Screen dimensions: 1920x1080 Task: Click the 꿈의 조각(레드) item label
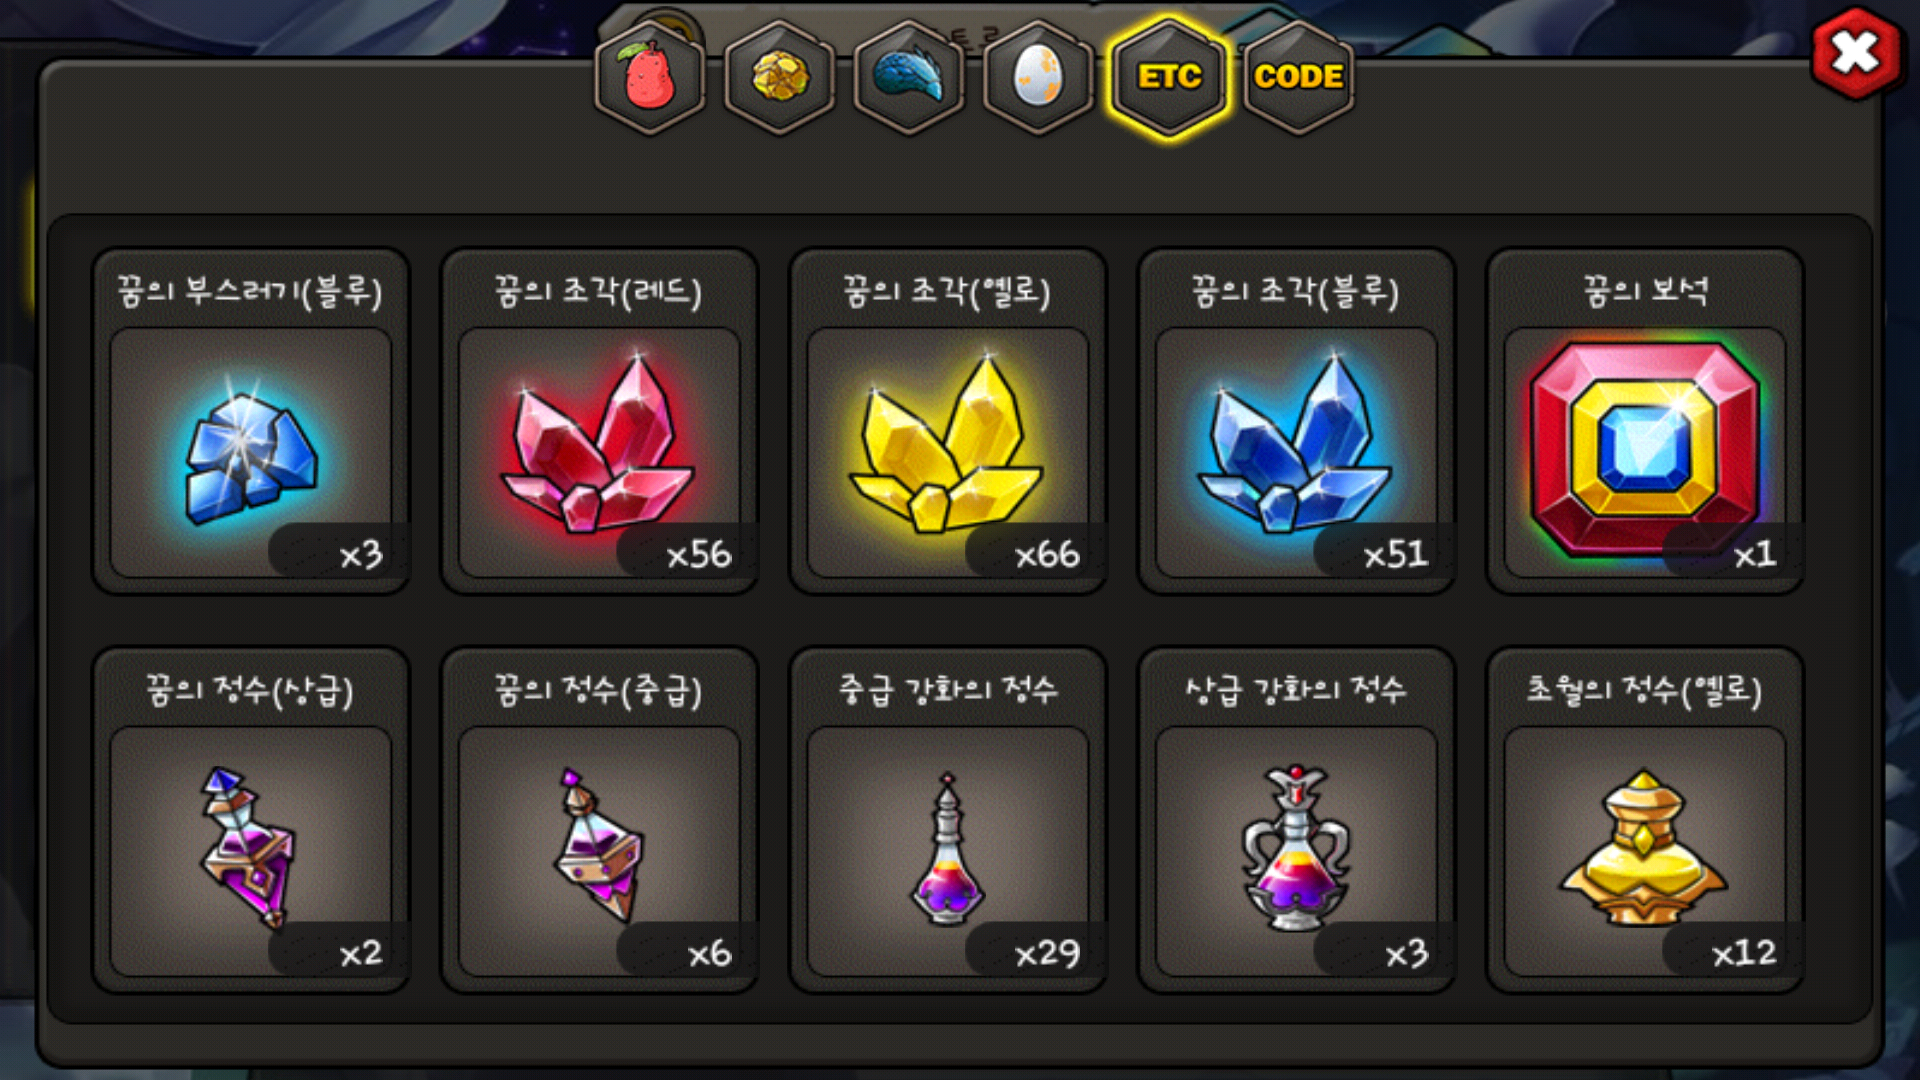click(598, 291)
